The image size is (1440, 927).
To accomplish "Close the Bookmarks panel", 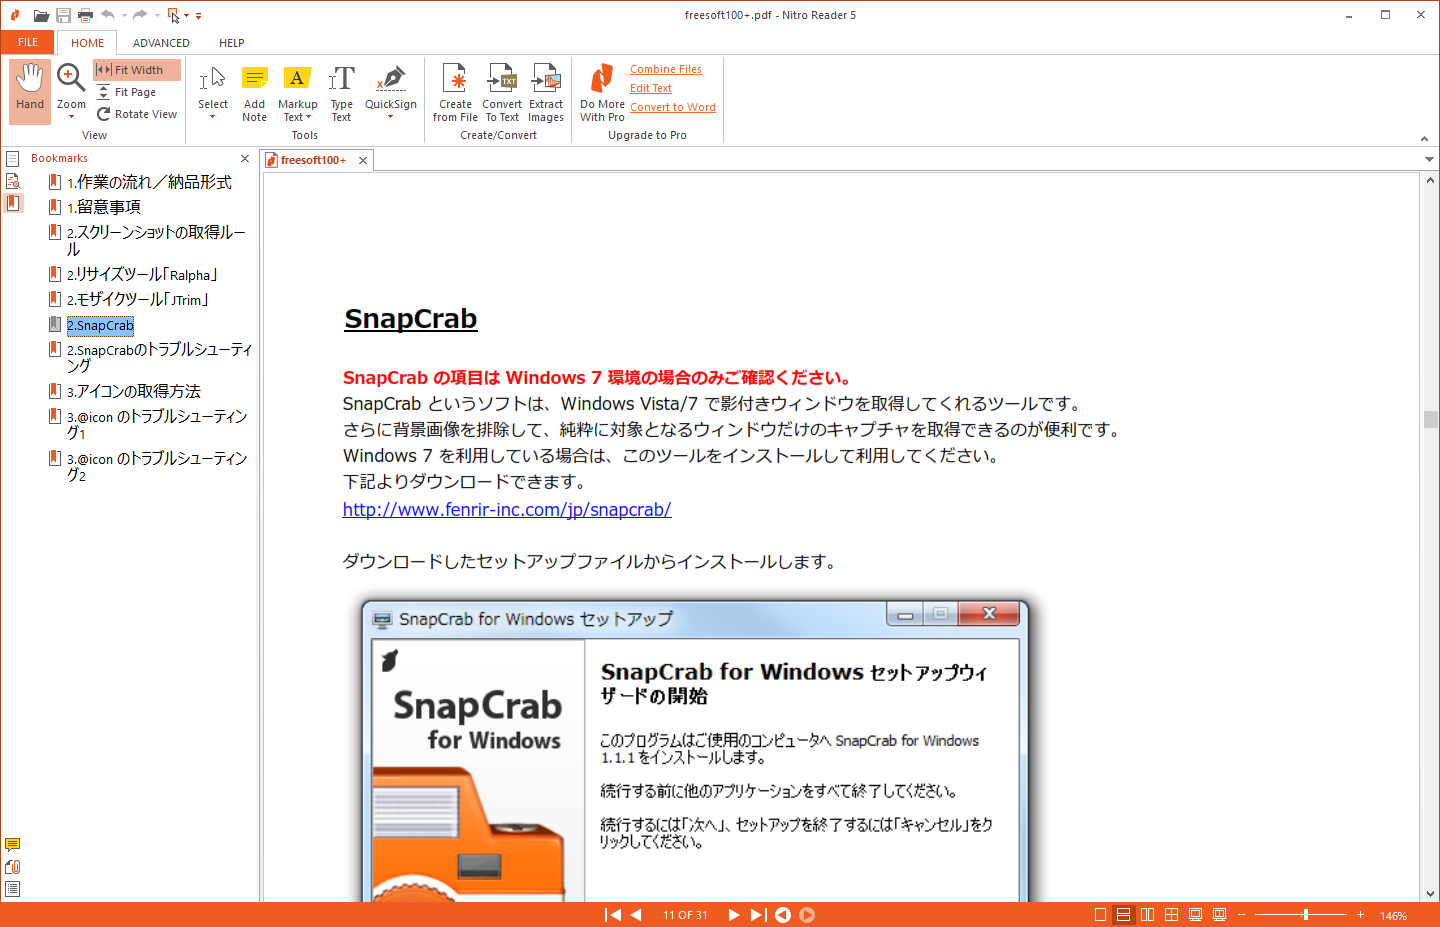I will click(x=245, y=158).
